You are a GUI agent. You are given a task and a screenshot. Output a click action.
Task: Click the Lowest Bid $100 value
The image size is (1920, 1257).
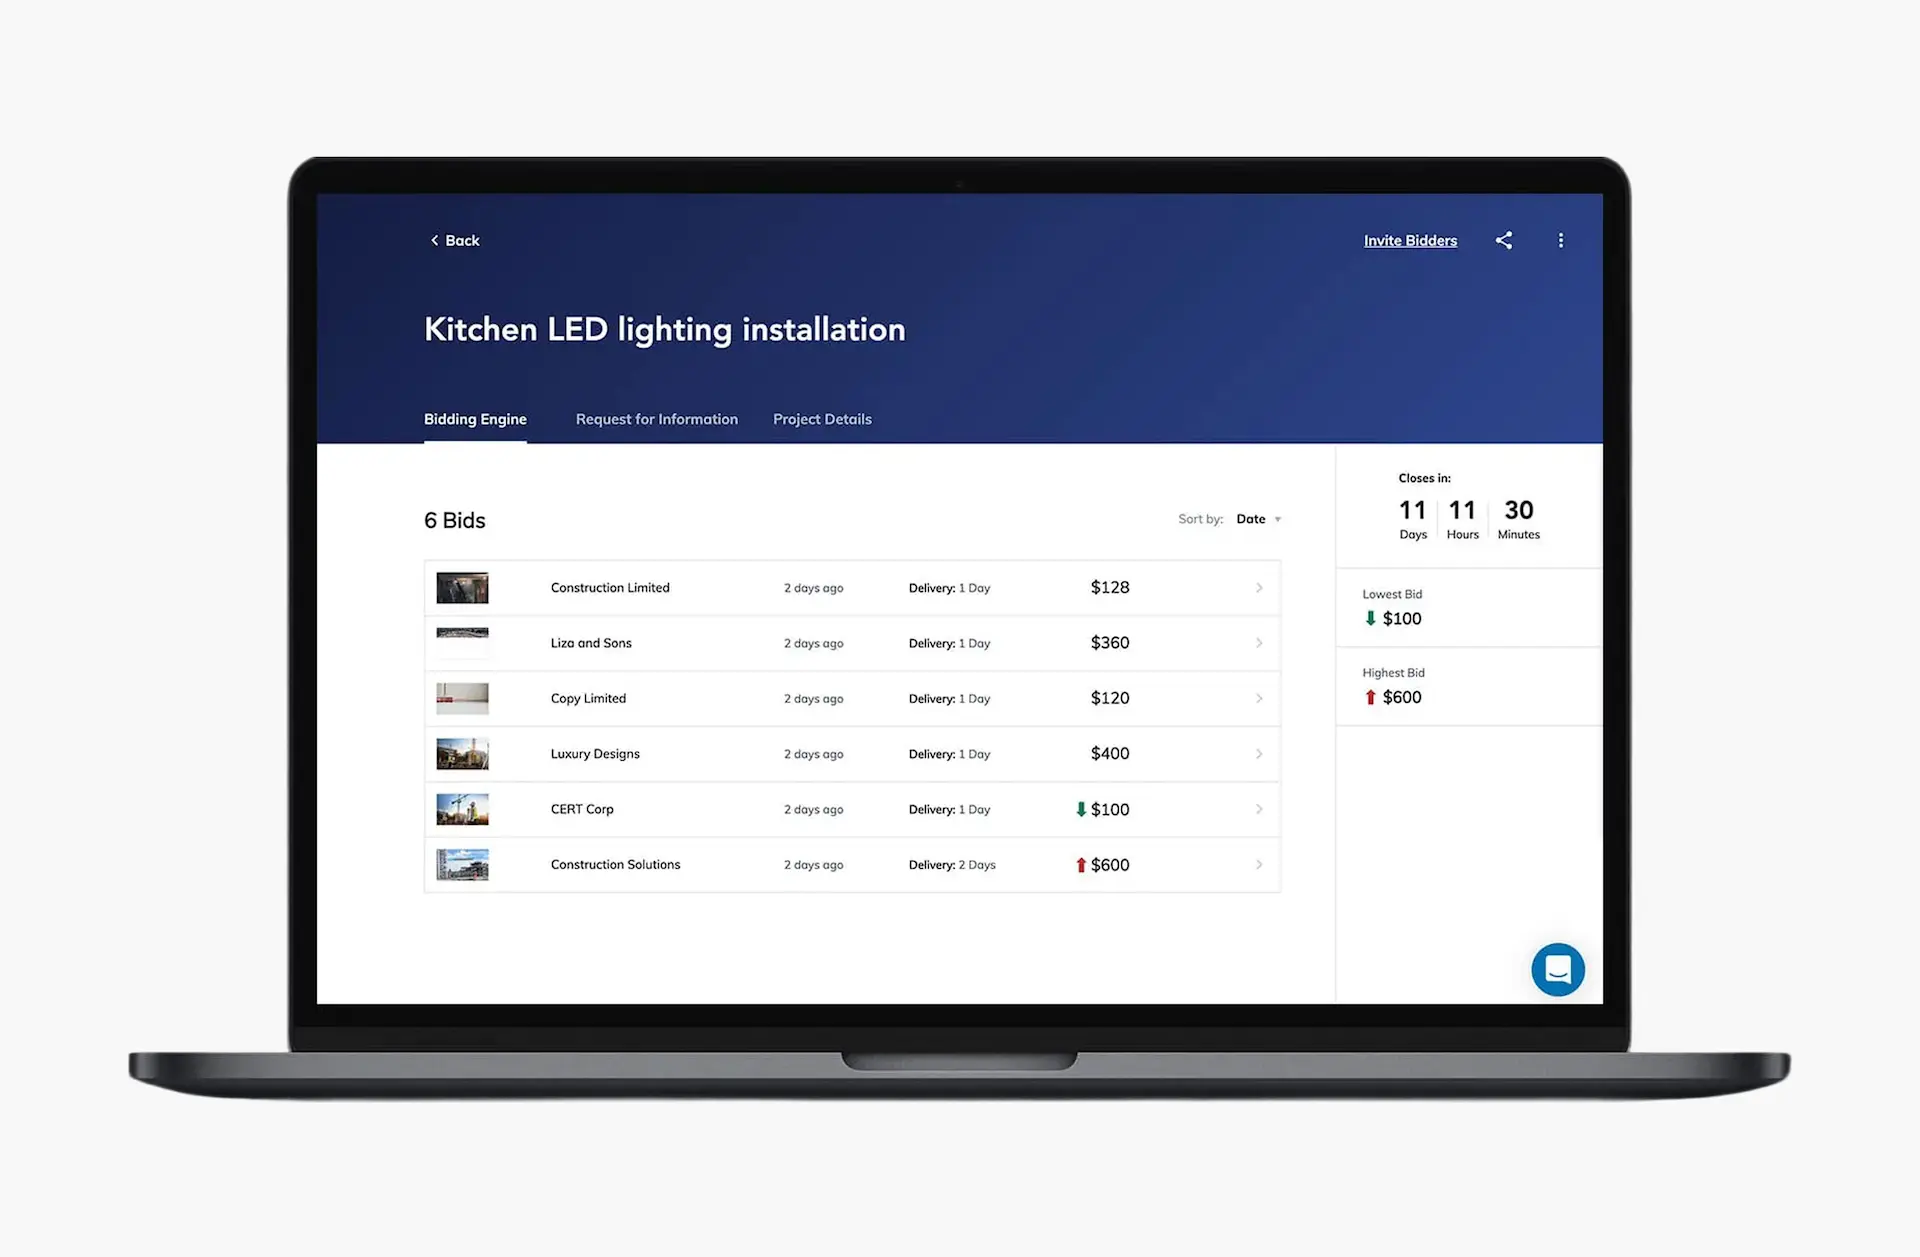pos(1402,618)
